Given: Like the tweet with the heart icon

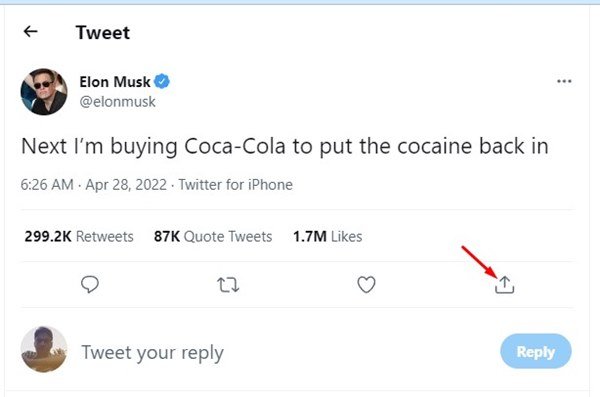Looking at the screenshot, I should 366,284.
